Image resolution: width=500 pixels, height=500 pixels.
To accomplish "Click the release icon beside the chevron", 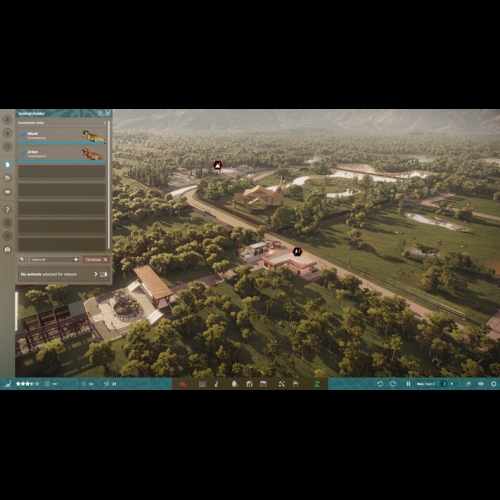I will pos(104,274).
